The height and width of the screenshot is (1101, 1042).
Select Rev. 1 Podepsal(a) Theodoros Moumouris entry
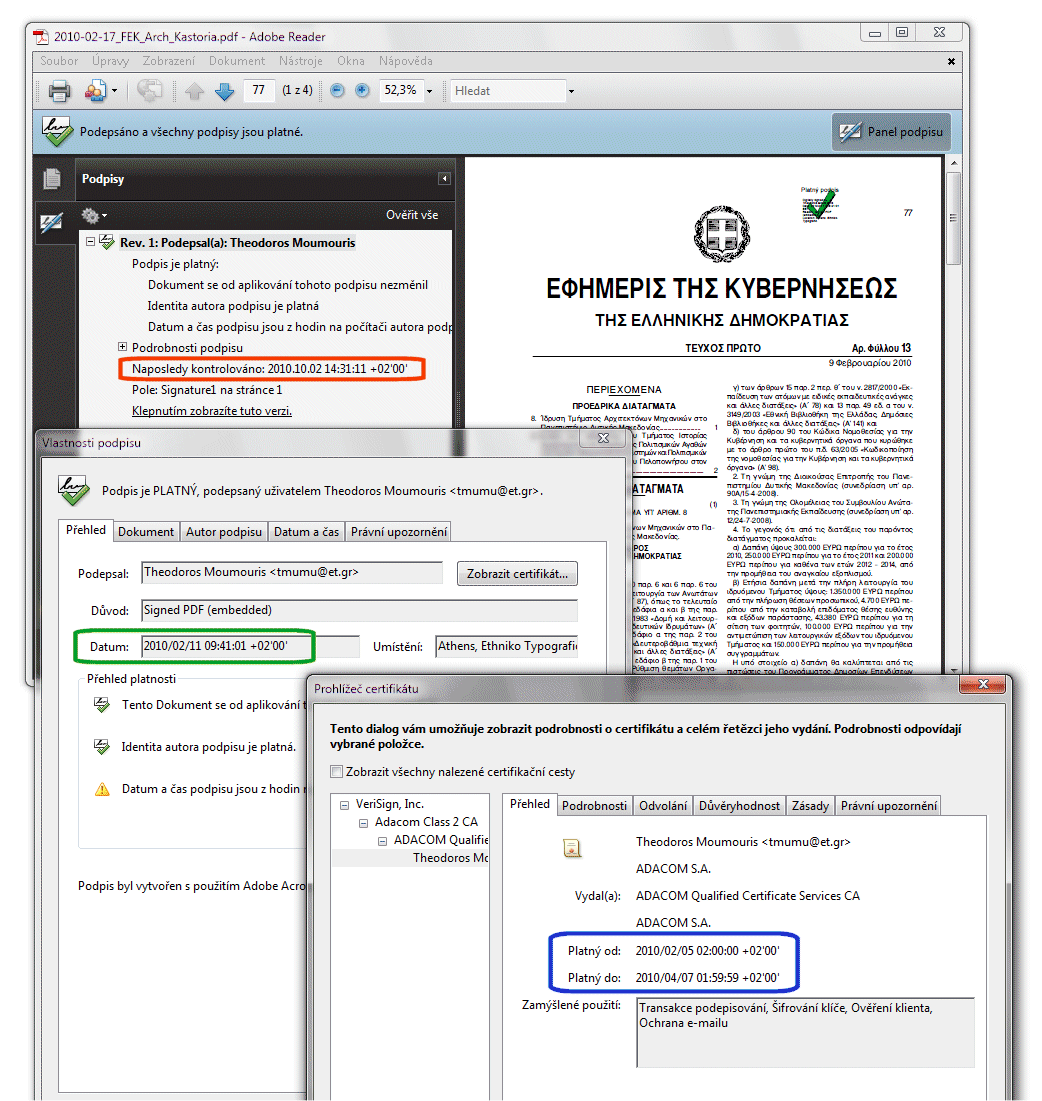(x=237, y=242)
